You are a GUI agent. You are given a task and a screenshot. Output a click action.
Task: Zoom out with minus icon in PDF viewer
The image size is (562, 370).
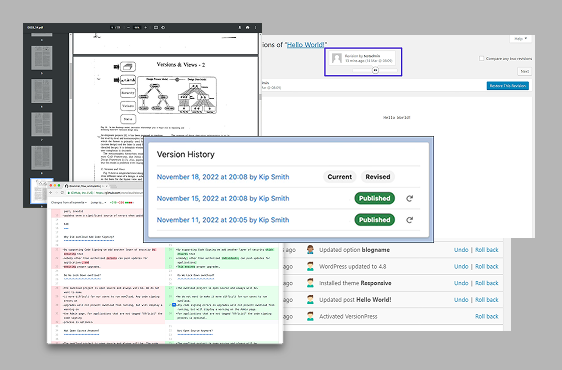[128, 28]
